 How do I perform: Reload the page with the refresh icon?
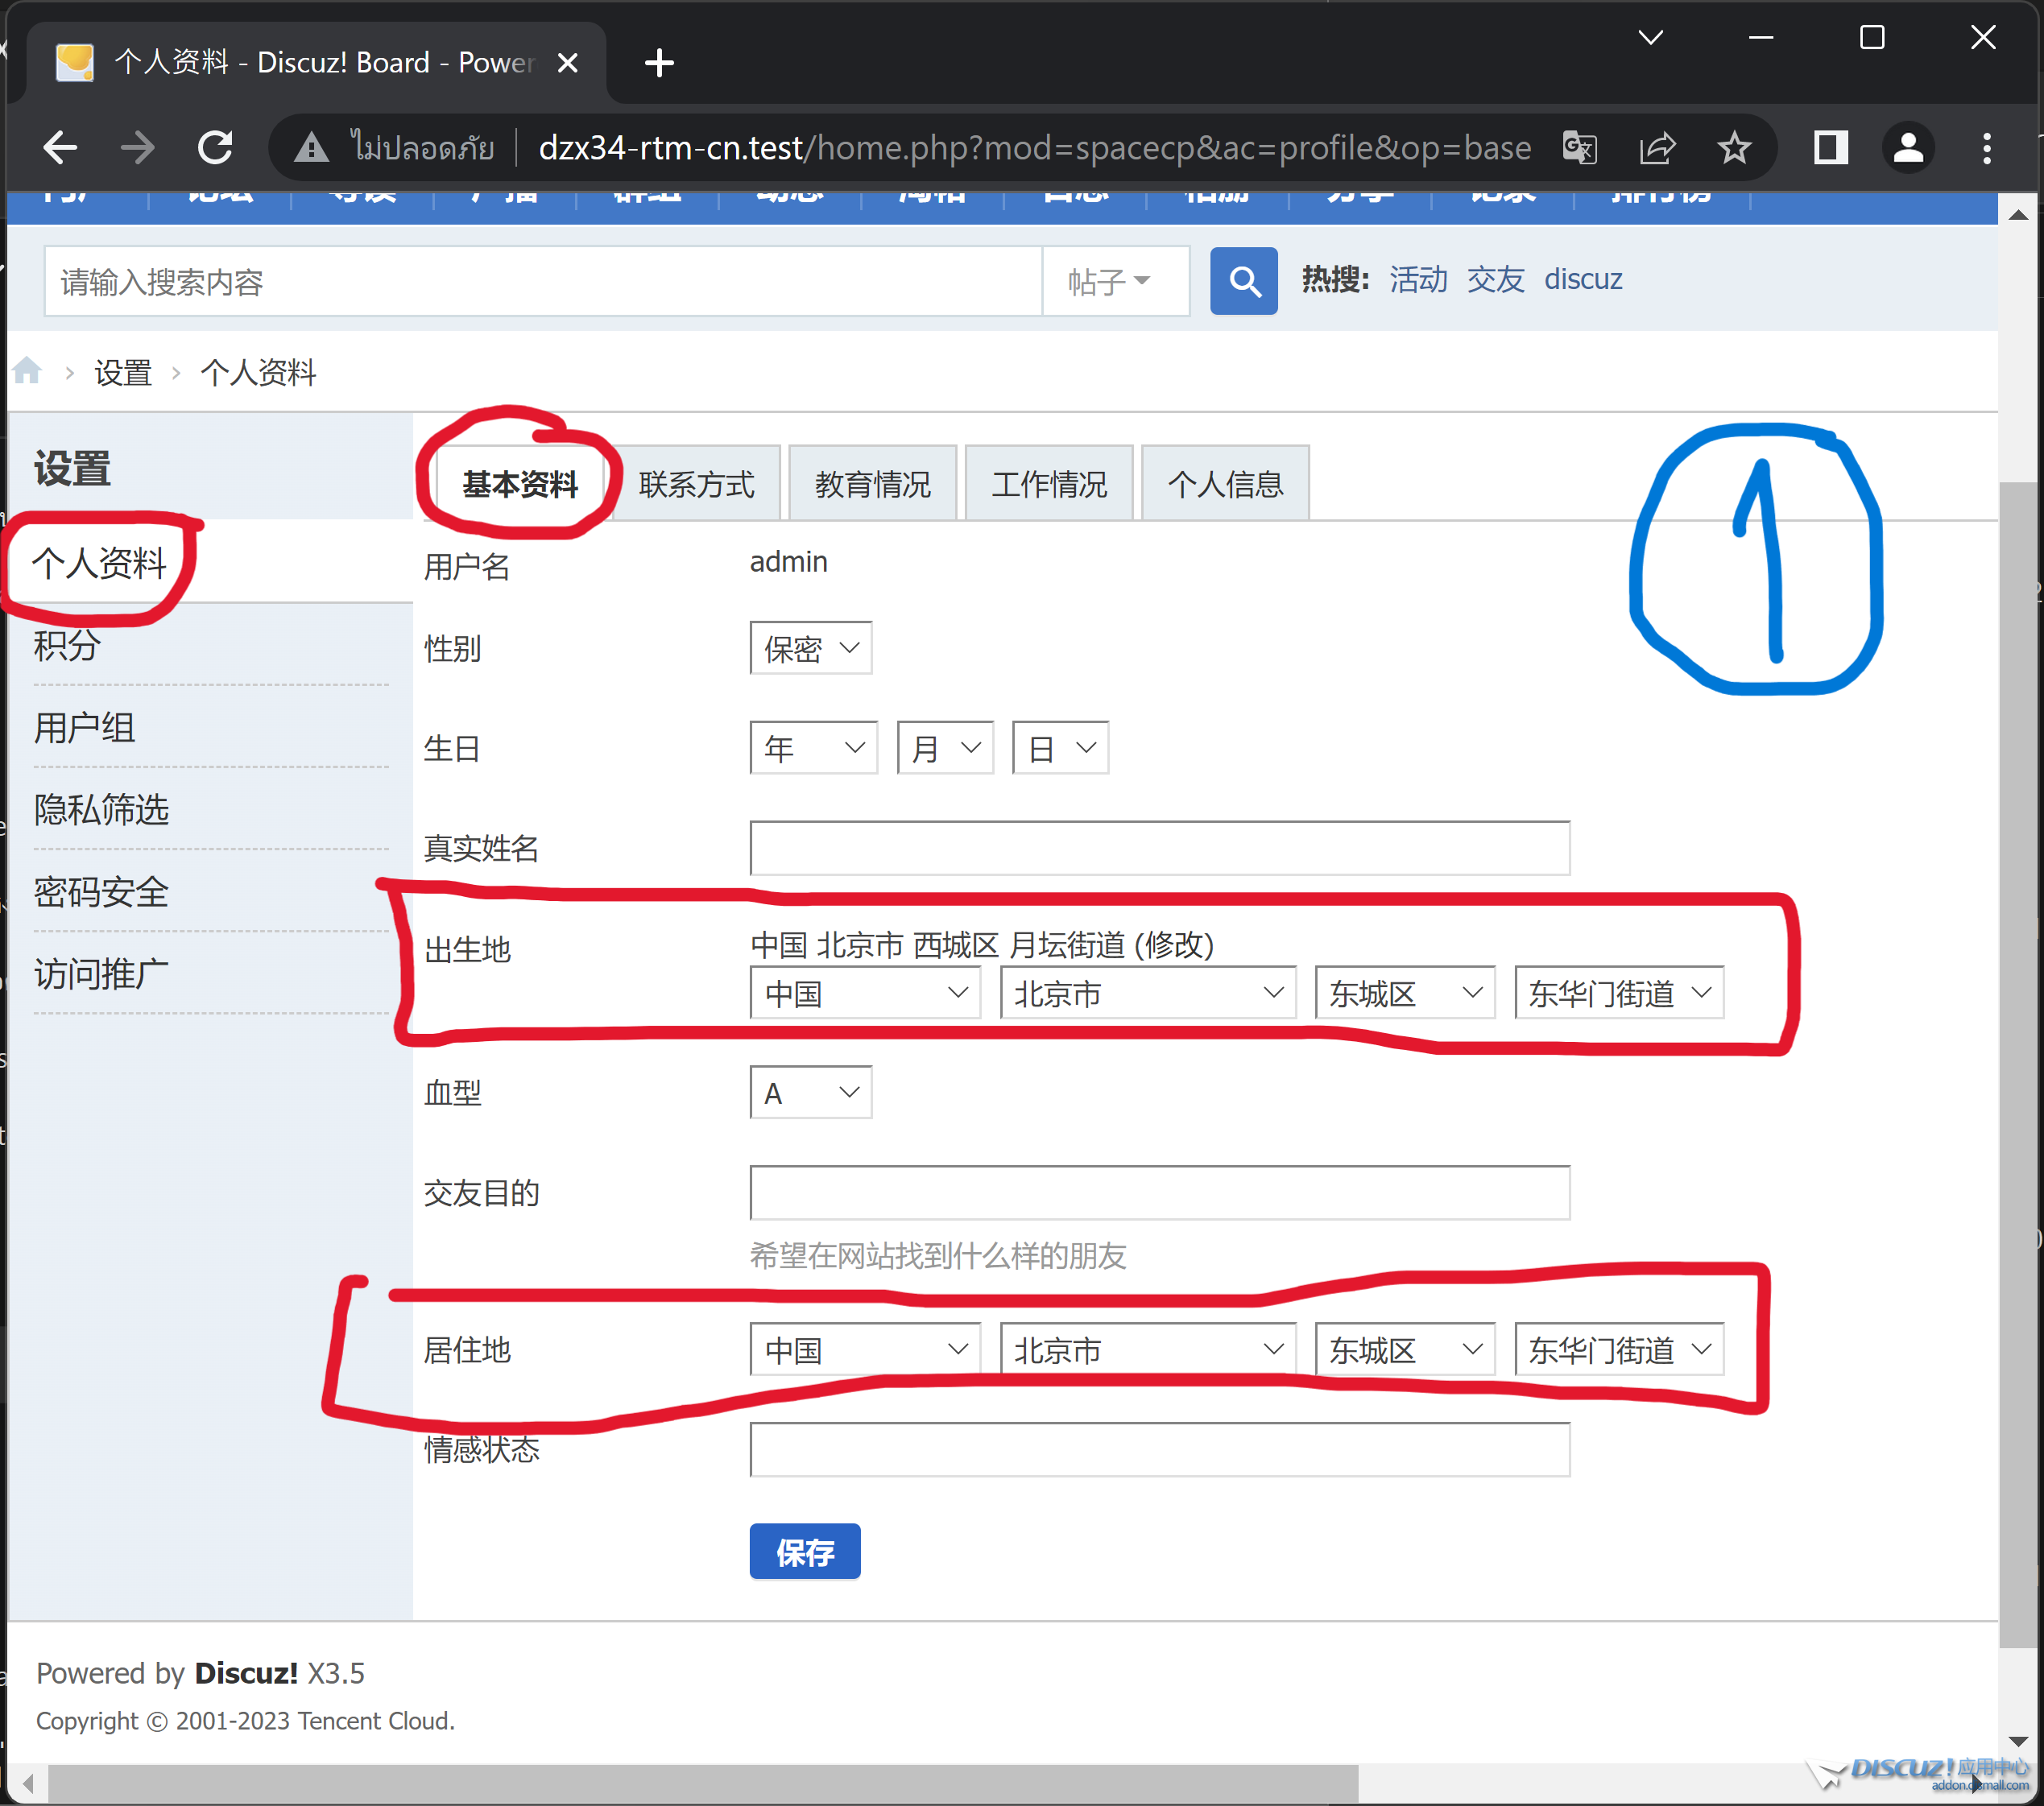pos(215,148)
